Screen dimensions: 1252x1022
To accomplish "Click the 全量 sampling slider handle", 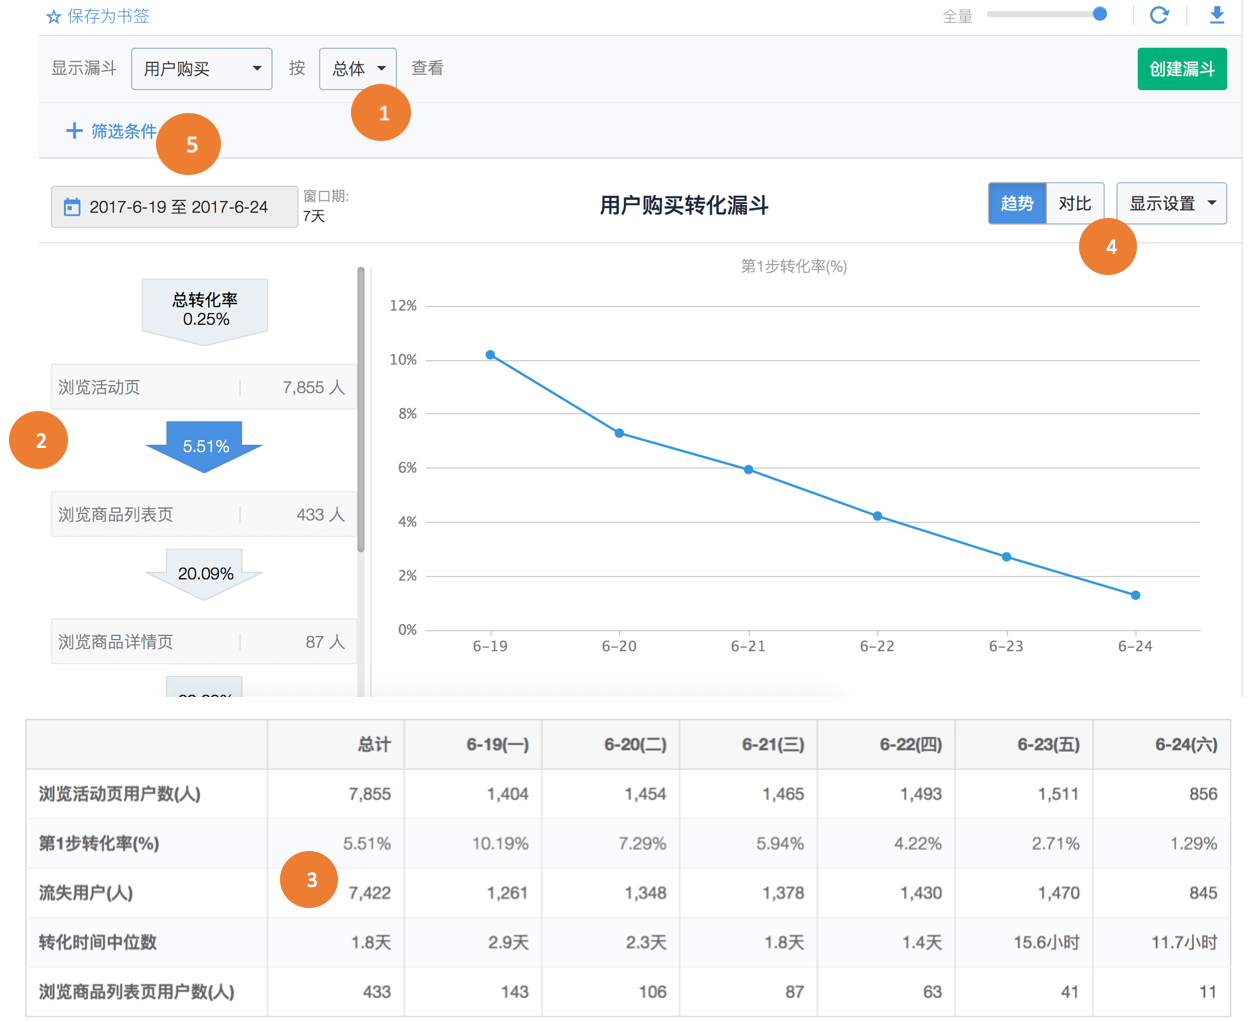I will click(x=1100, y=14).
